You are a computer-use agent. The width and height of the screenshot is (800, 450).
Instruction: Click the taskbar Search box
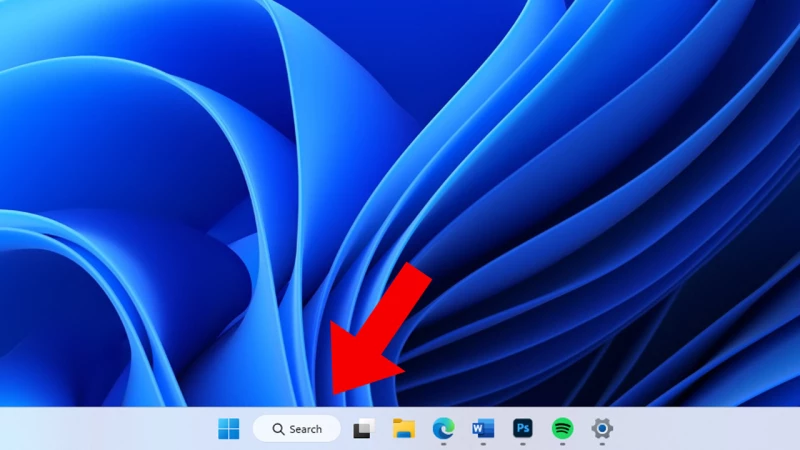[x=297, y=429]
